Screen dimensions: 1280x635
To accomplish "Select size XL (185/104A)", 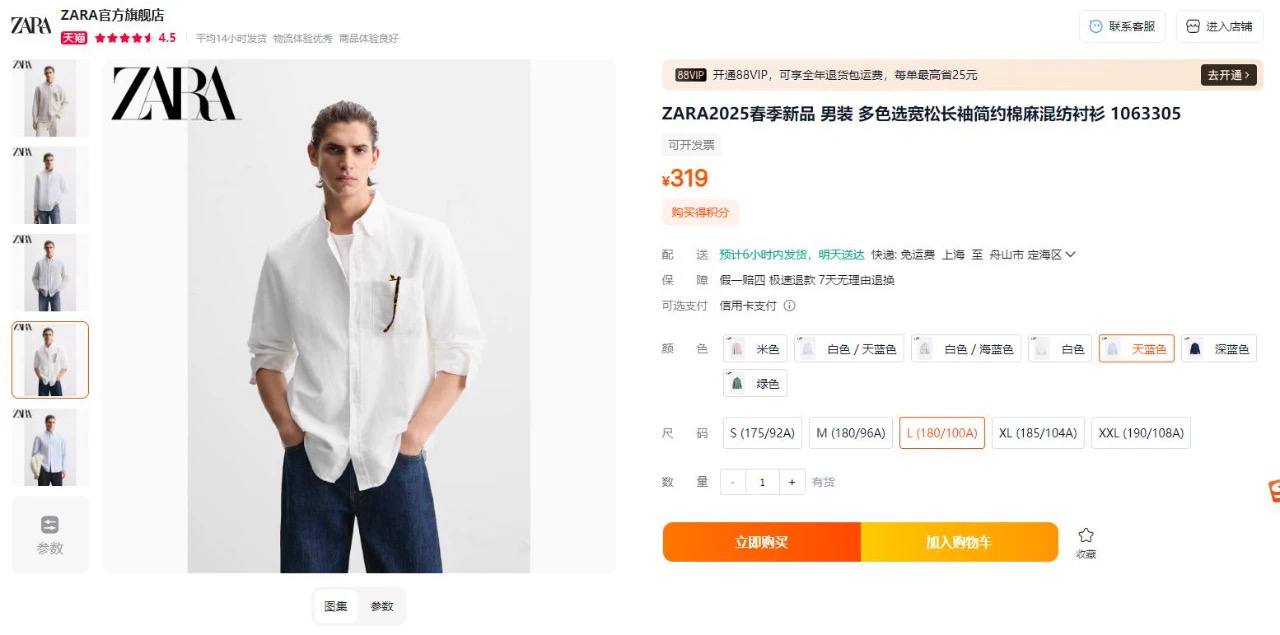I will tap(1038, 433).
